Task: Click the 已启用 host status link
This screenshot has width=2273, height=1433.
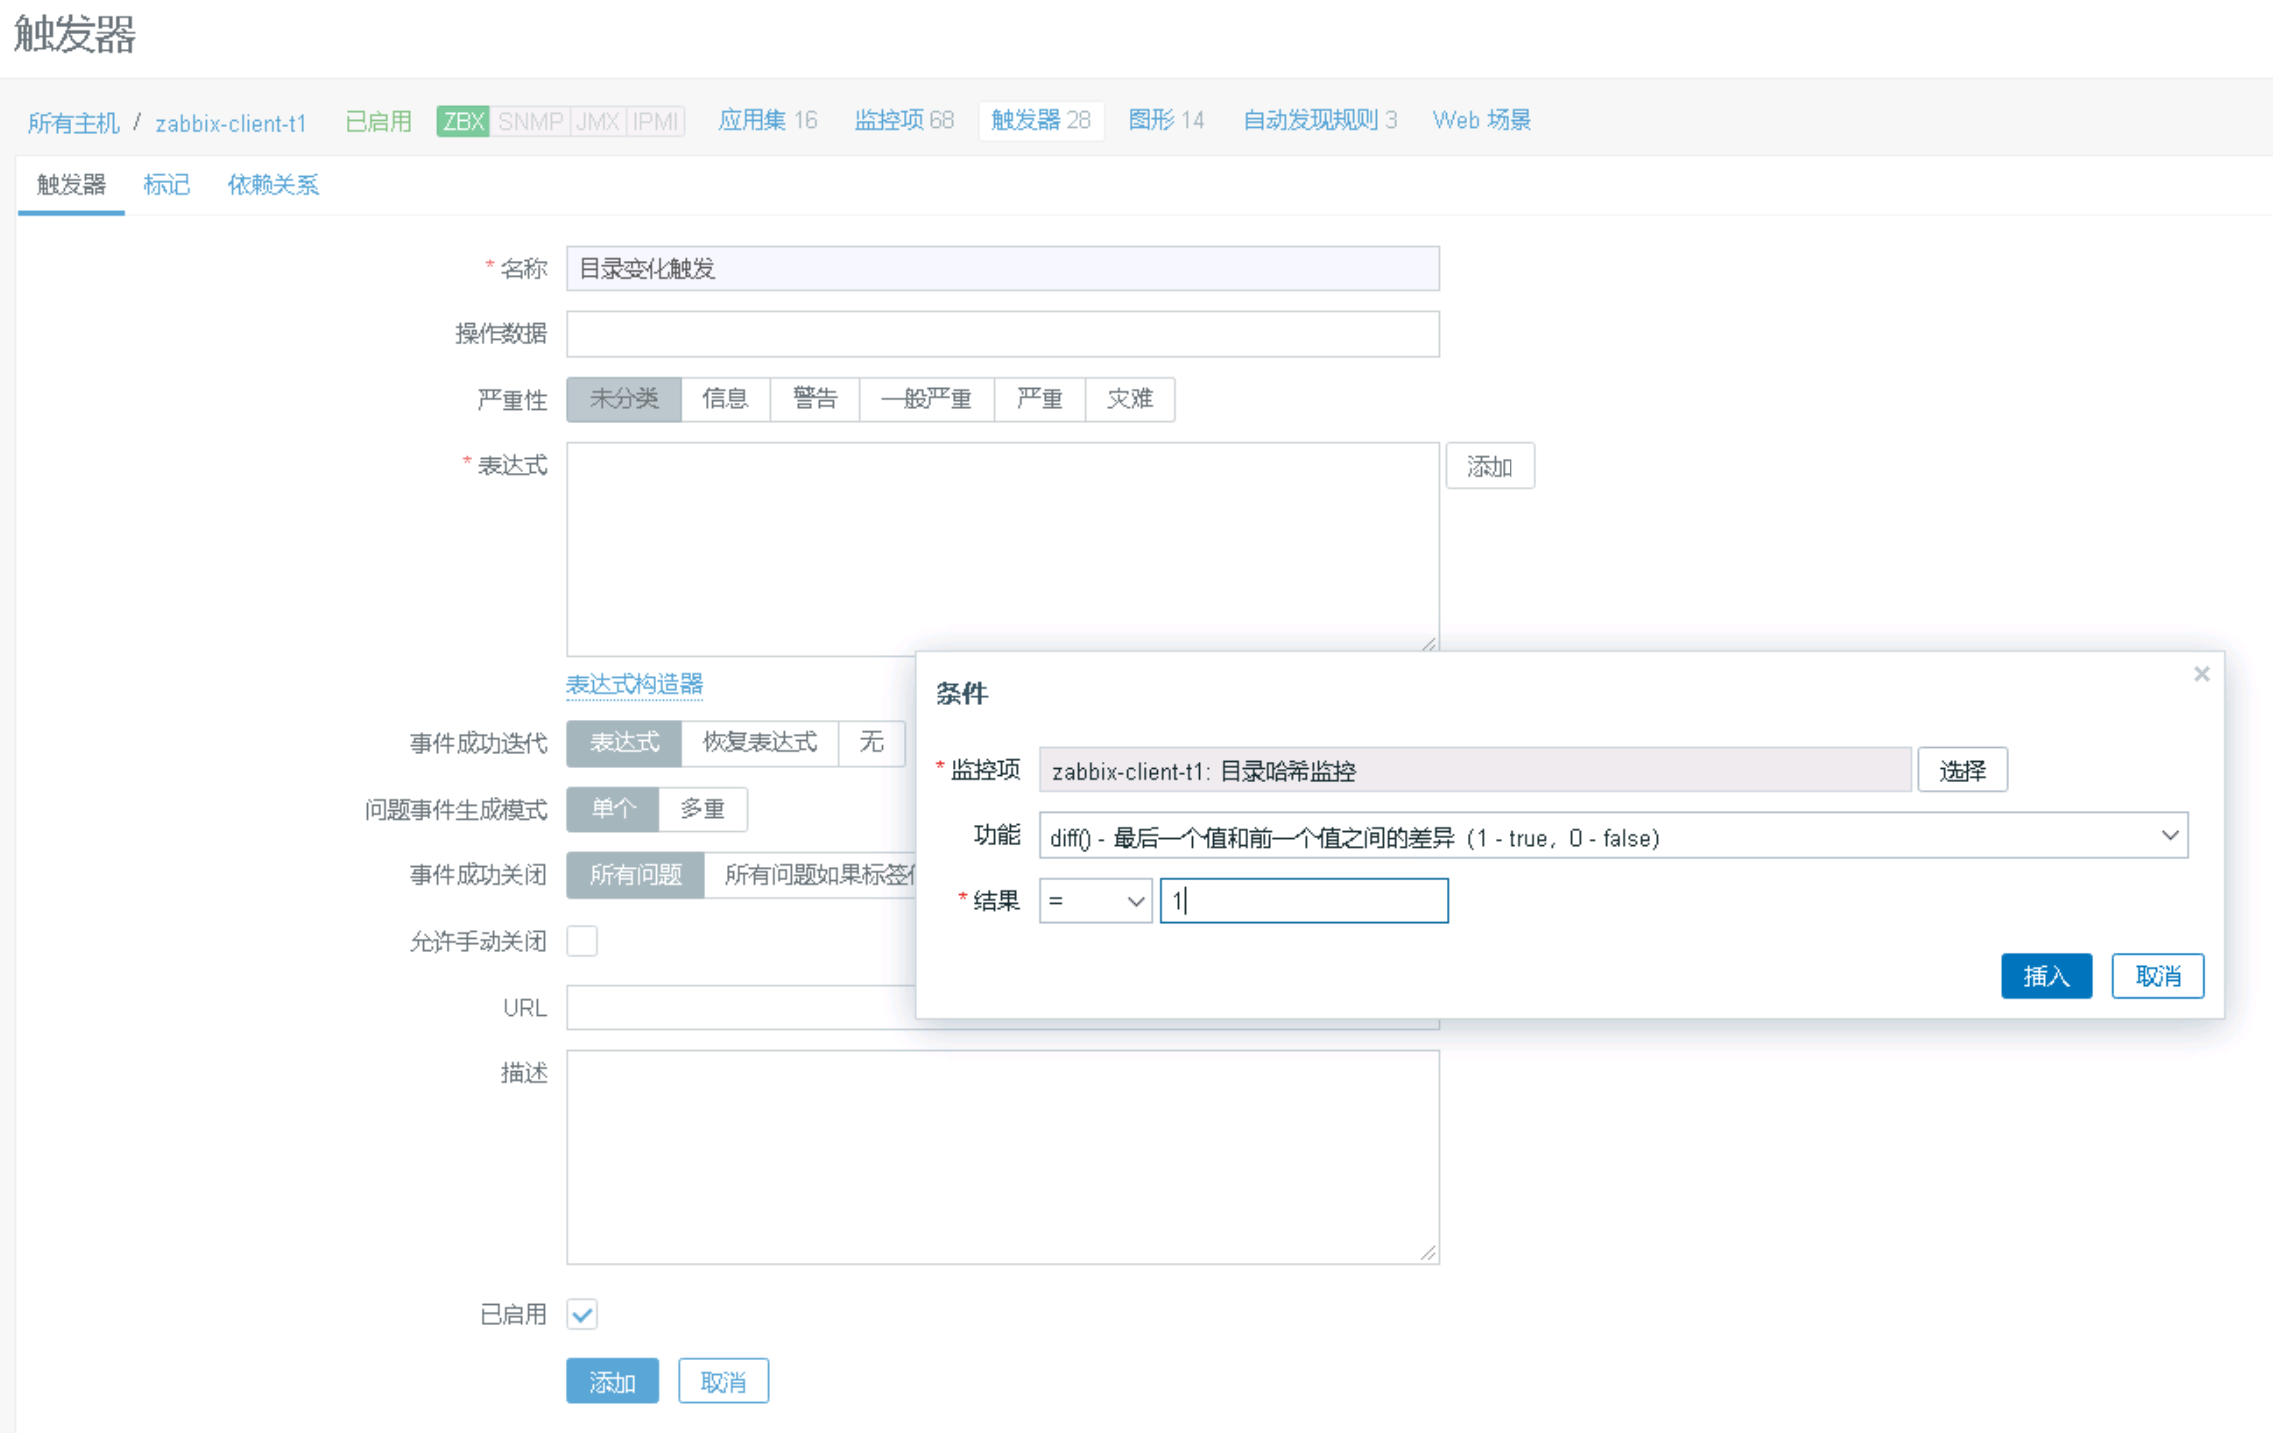Action: 378,122
